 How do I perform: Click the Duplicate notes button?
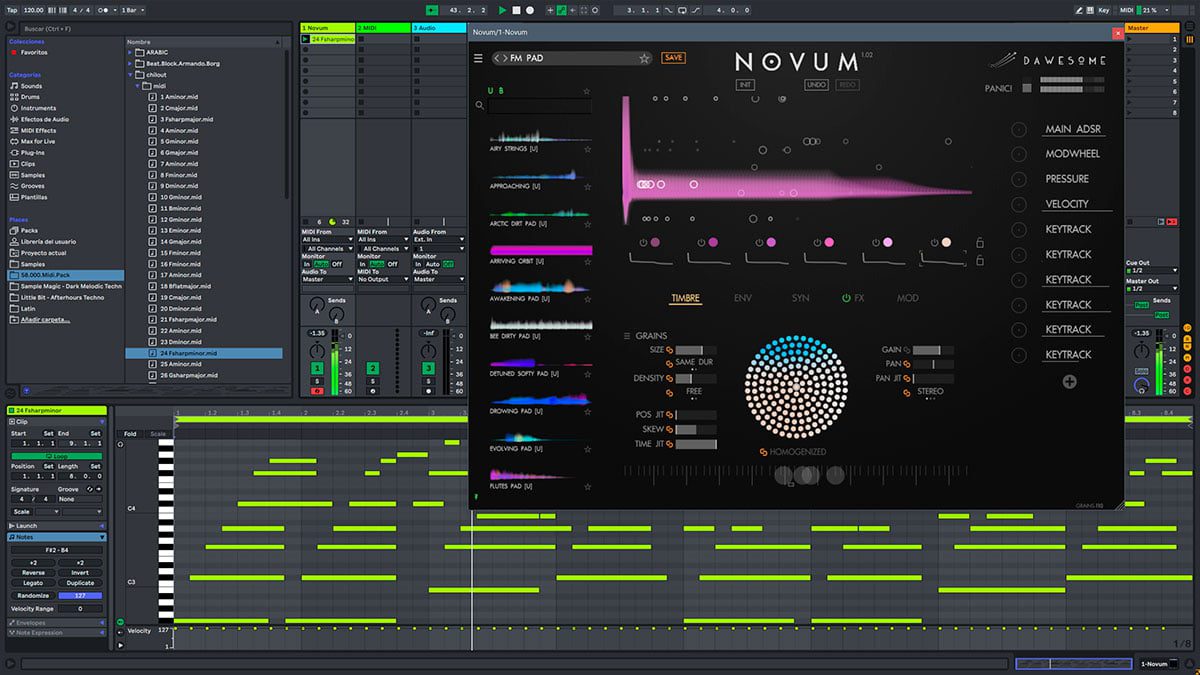79,583
